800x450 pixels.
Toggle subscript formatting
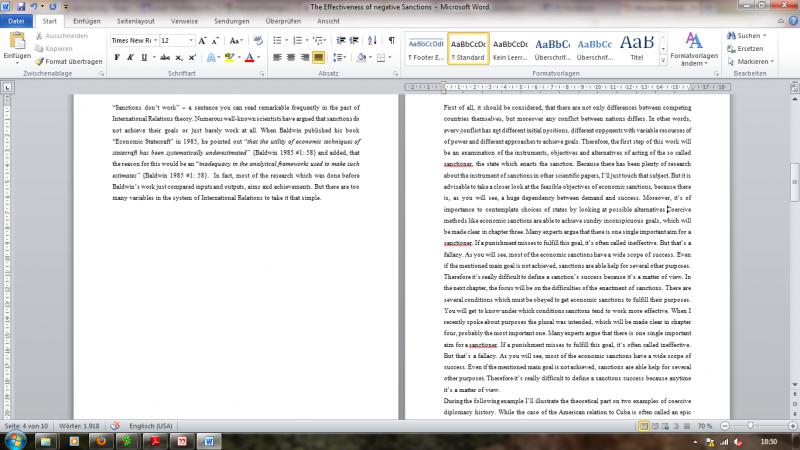click(178, 57)
